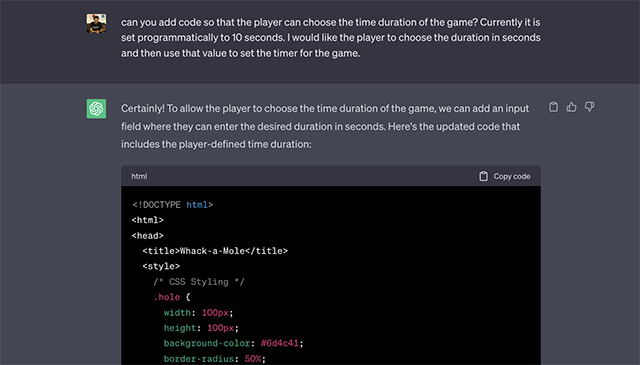Screen dimensions: 640x365
Task: Click the ChatGPT logo avatar
Action: pyautogui.click(x=96, y=109)
